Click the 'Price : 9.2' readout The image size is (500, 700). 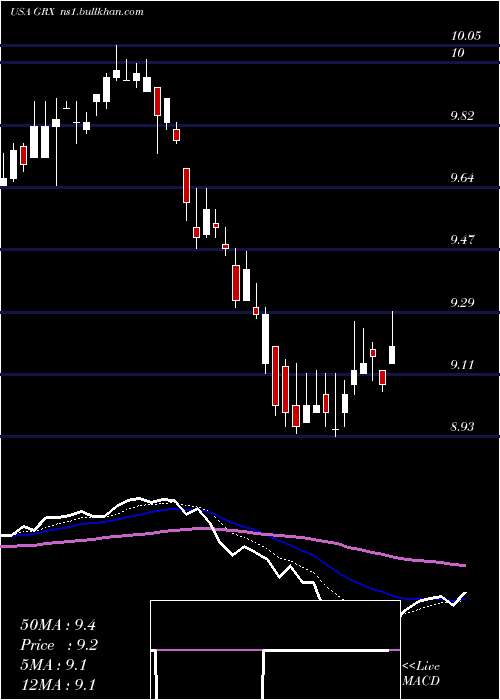pyautogui.click(x=59, y=645)
